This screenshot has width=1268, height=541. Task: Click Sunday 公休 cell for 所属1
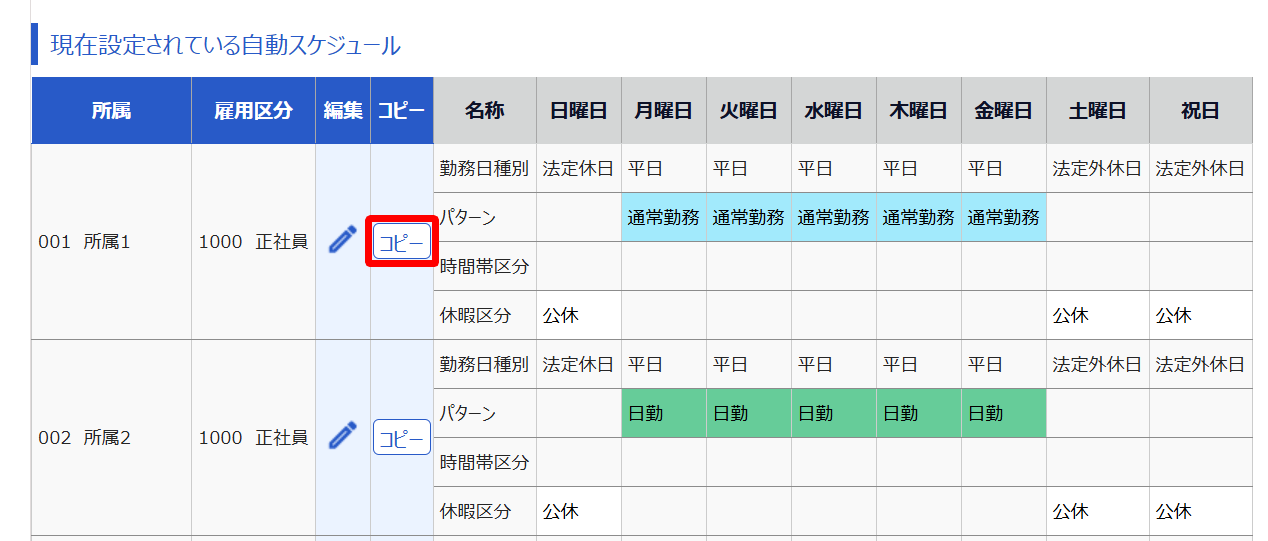point(579,315)
